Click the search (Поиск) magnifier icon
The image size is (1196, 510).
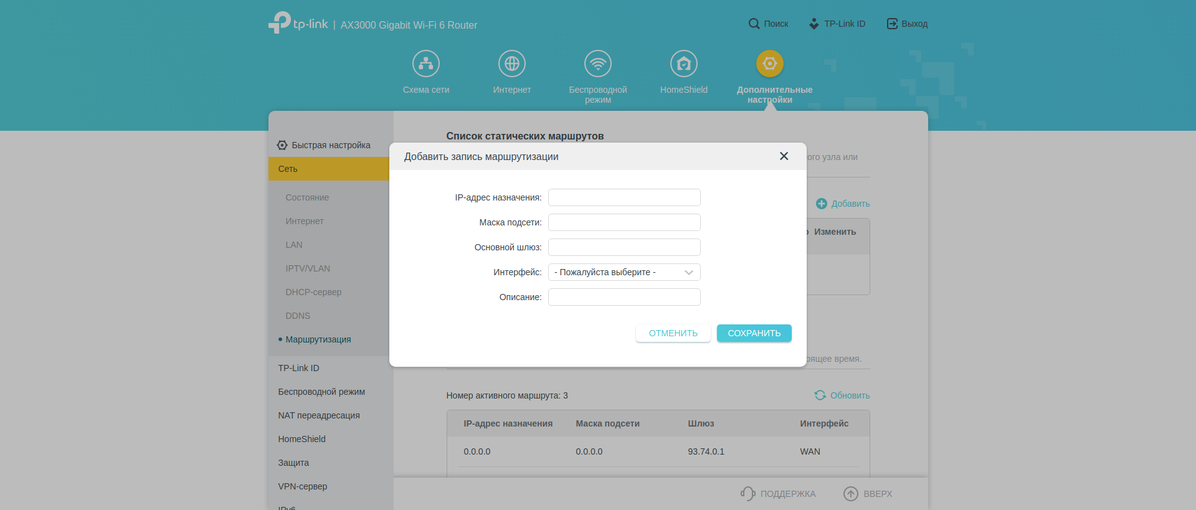[x=754, y=23]
